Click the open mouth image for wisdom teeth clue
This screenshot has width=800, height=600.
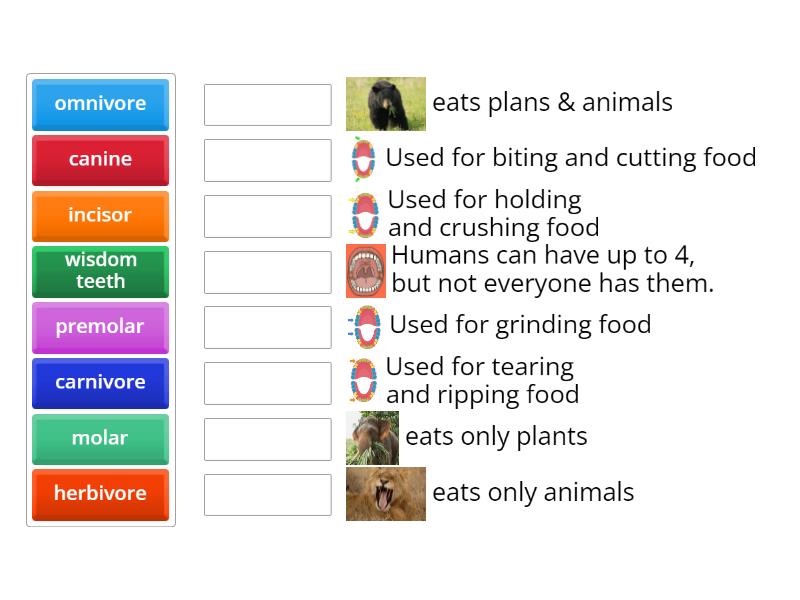(x=366, y=271)
